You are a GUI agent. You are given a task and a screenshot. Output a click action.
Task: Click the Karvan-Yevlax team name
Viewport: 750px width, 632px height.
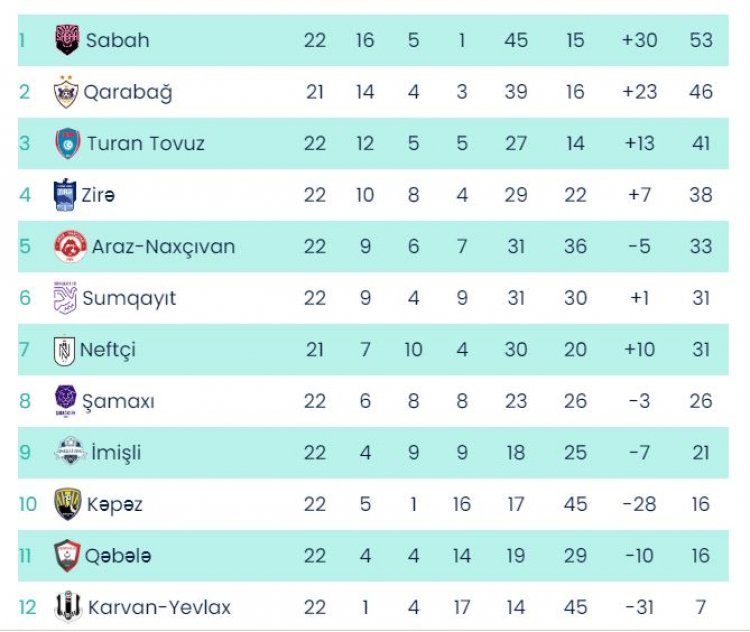pos(159,607)
